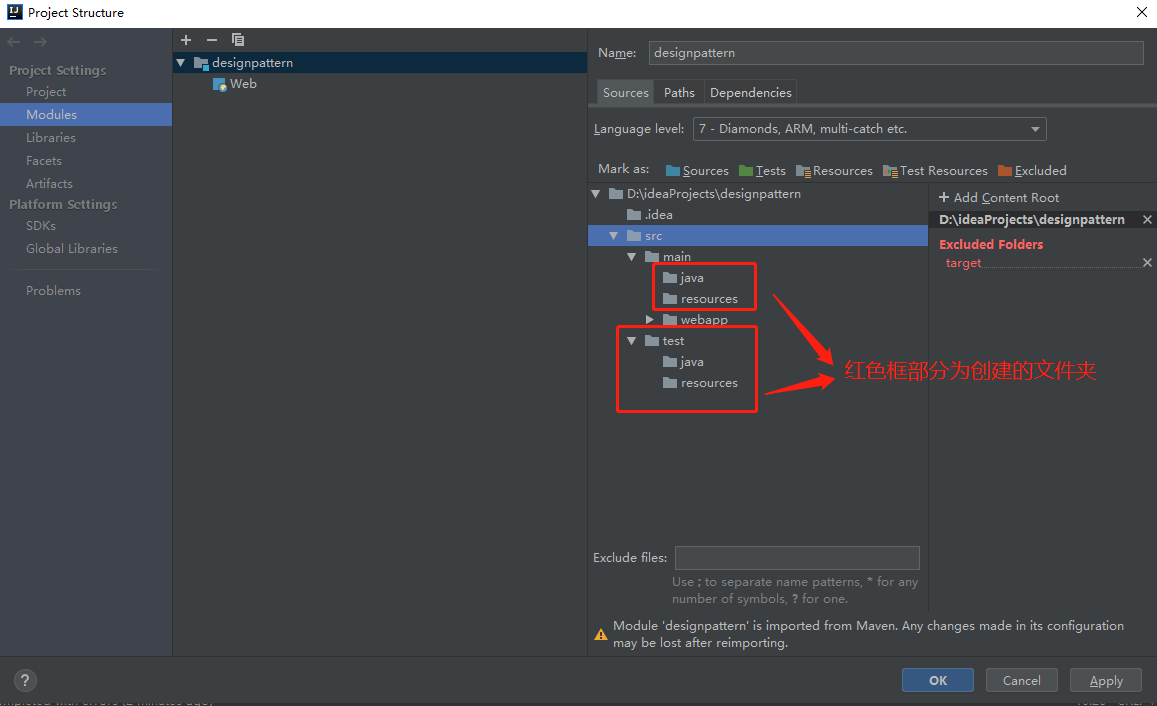Focus the Exclude files field

tap(797, 558)
